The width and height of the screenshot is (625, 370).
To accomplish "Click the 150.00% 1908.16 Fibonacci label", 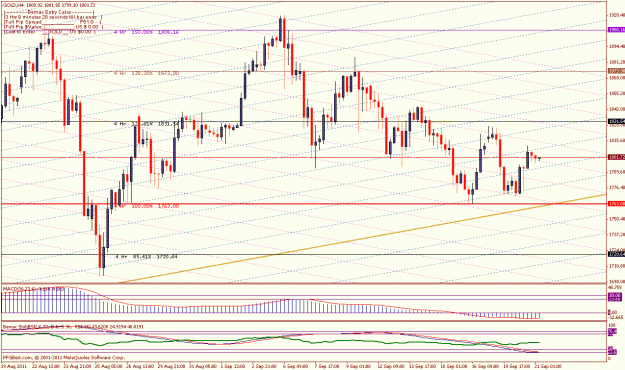I will (x=146, y=31).
